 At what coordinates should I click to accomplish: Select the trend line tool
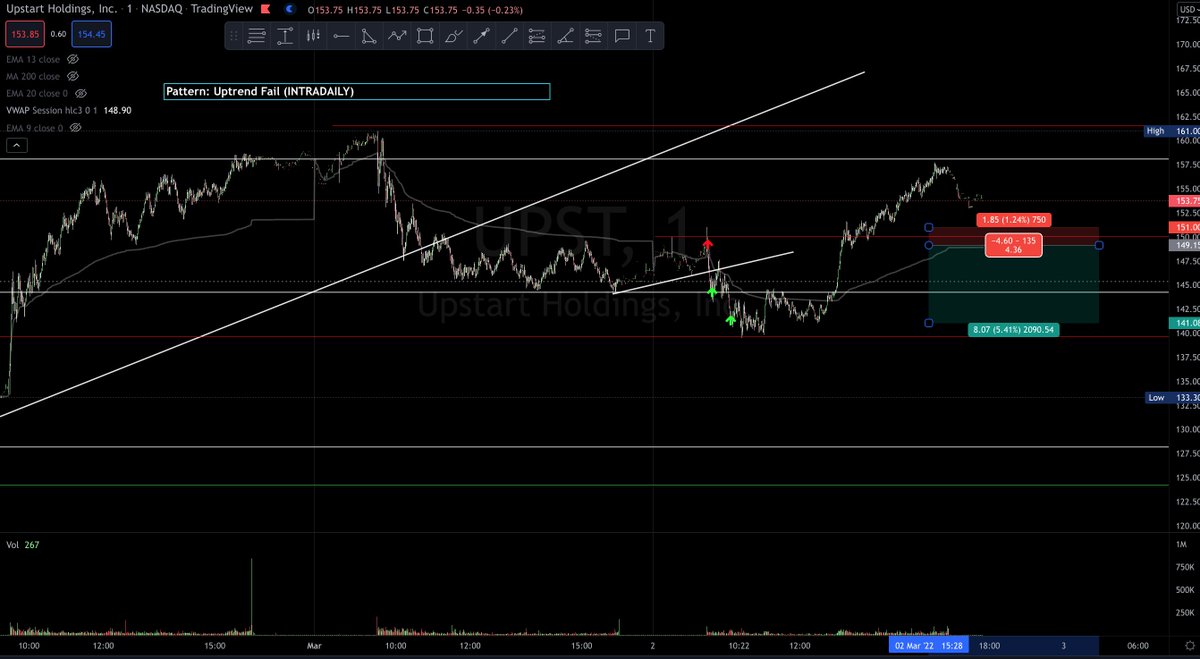[509, 36]
